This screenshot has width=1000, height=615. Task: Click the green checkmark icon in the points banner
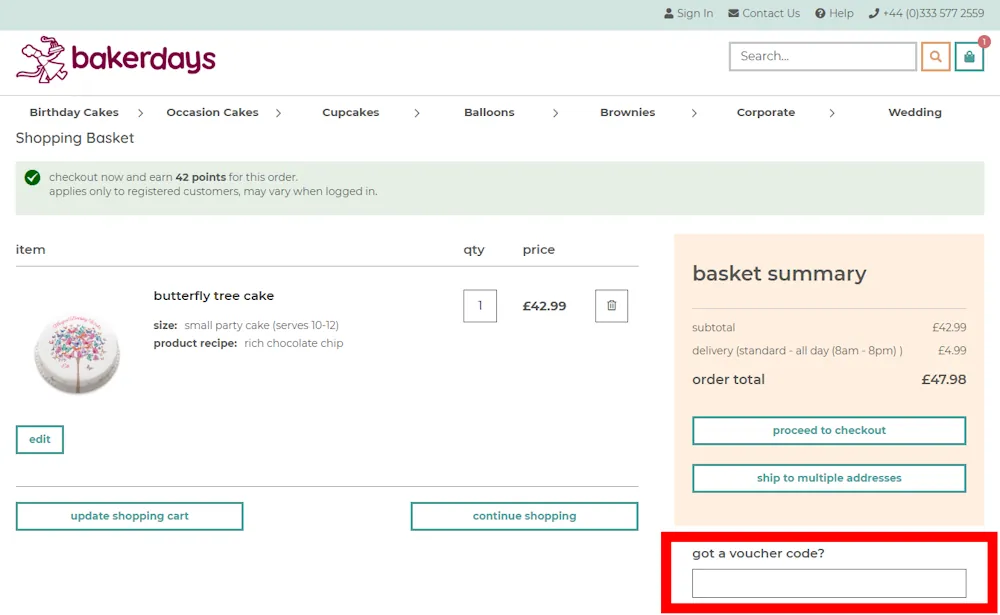(31, 177)
